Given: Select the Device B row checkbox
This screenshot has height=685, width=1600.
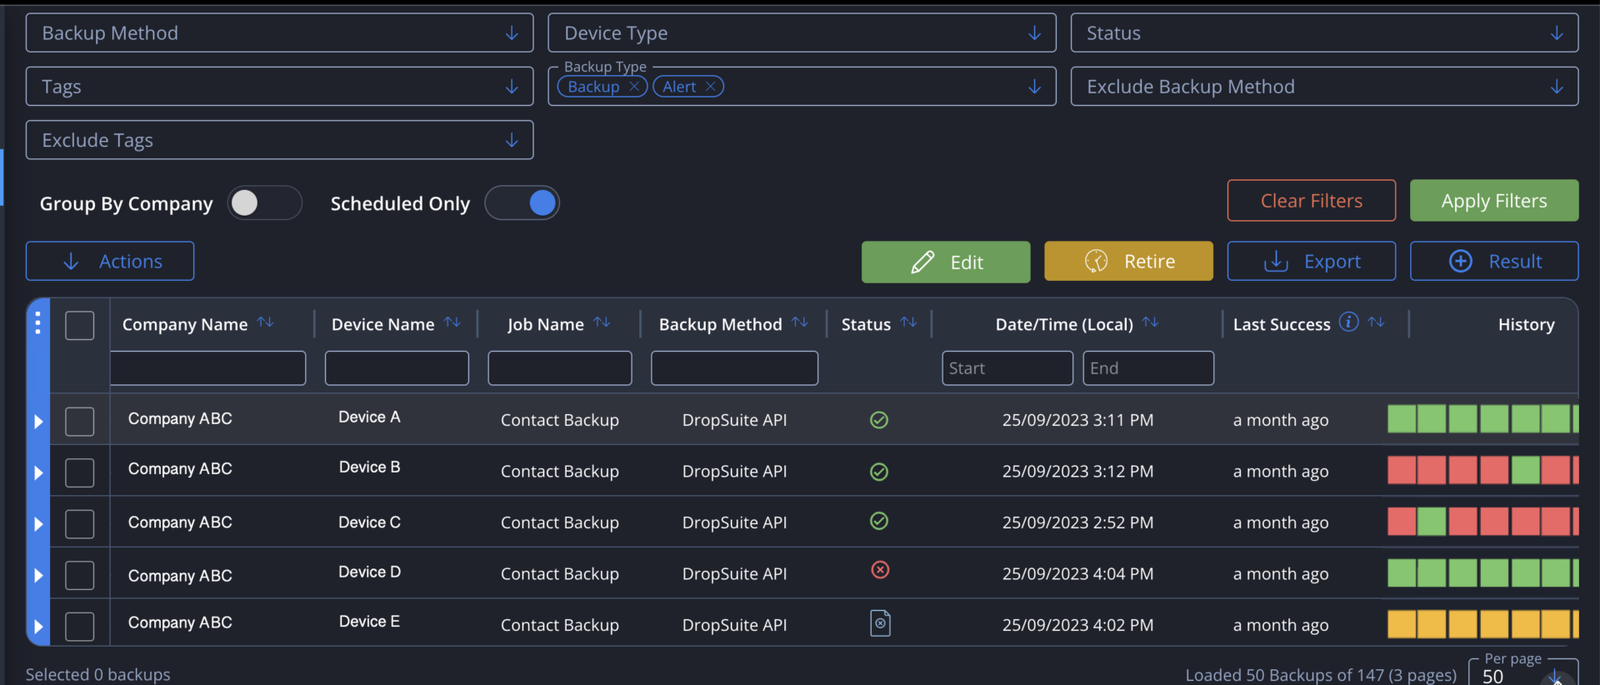Looking at the screenshot, I should (x=80, y=472).
